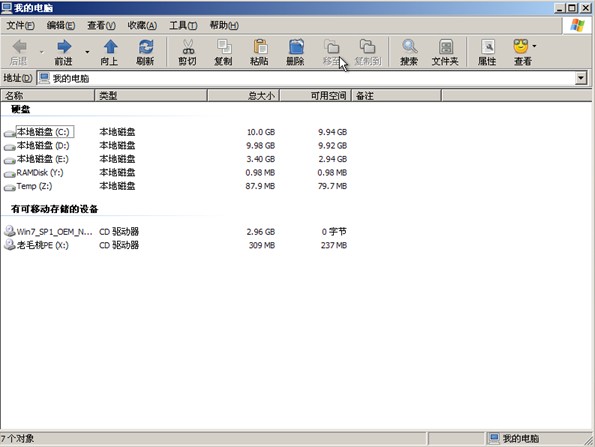
Task: Select the Win7_SP1_OEM CD drive icon
Action: 9,231
